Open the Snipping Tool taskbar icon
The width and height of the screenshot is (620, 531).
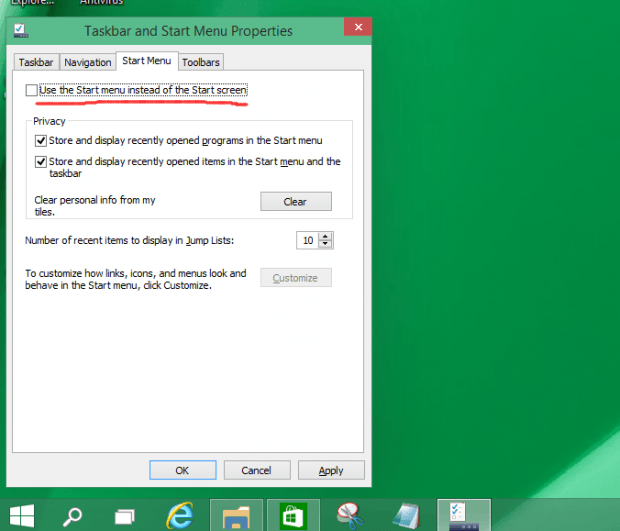350,515
